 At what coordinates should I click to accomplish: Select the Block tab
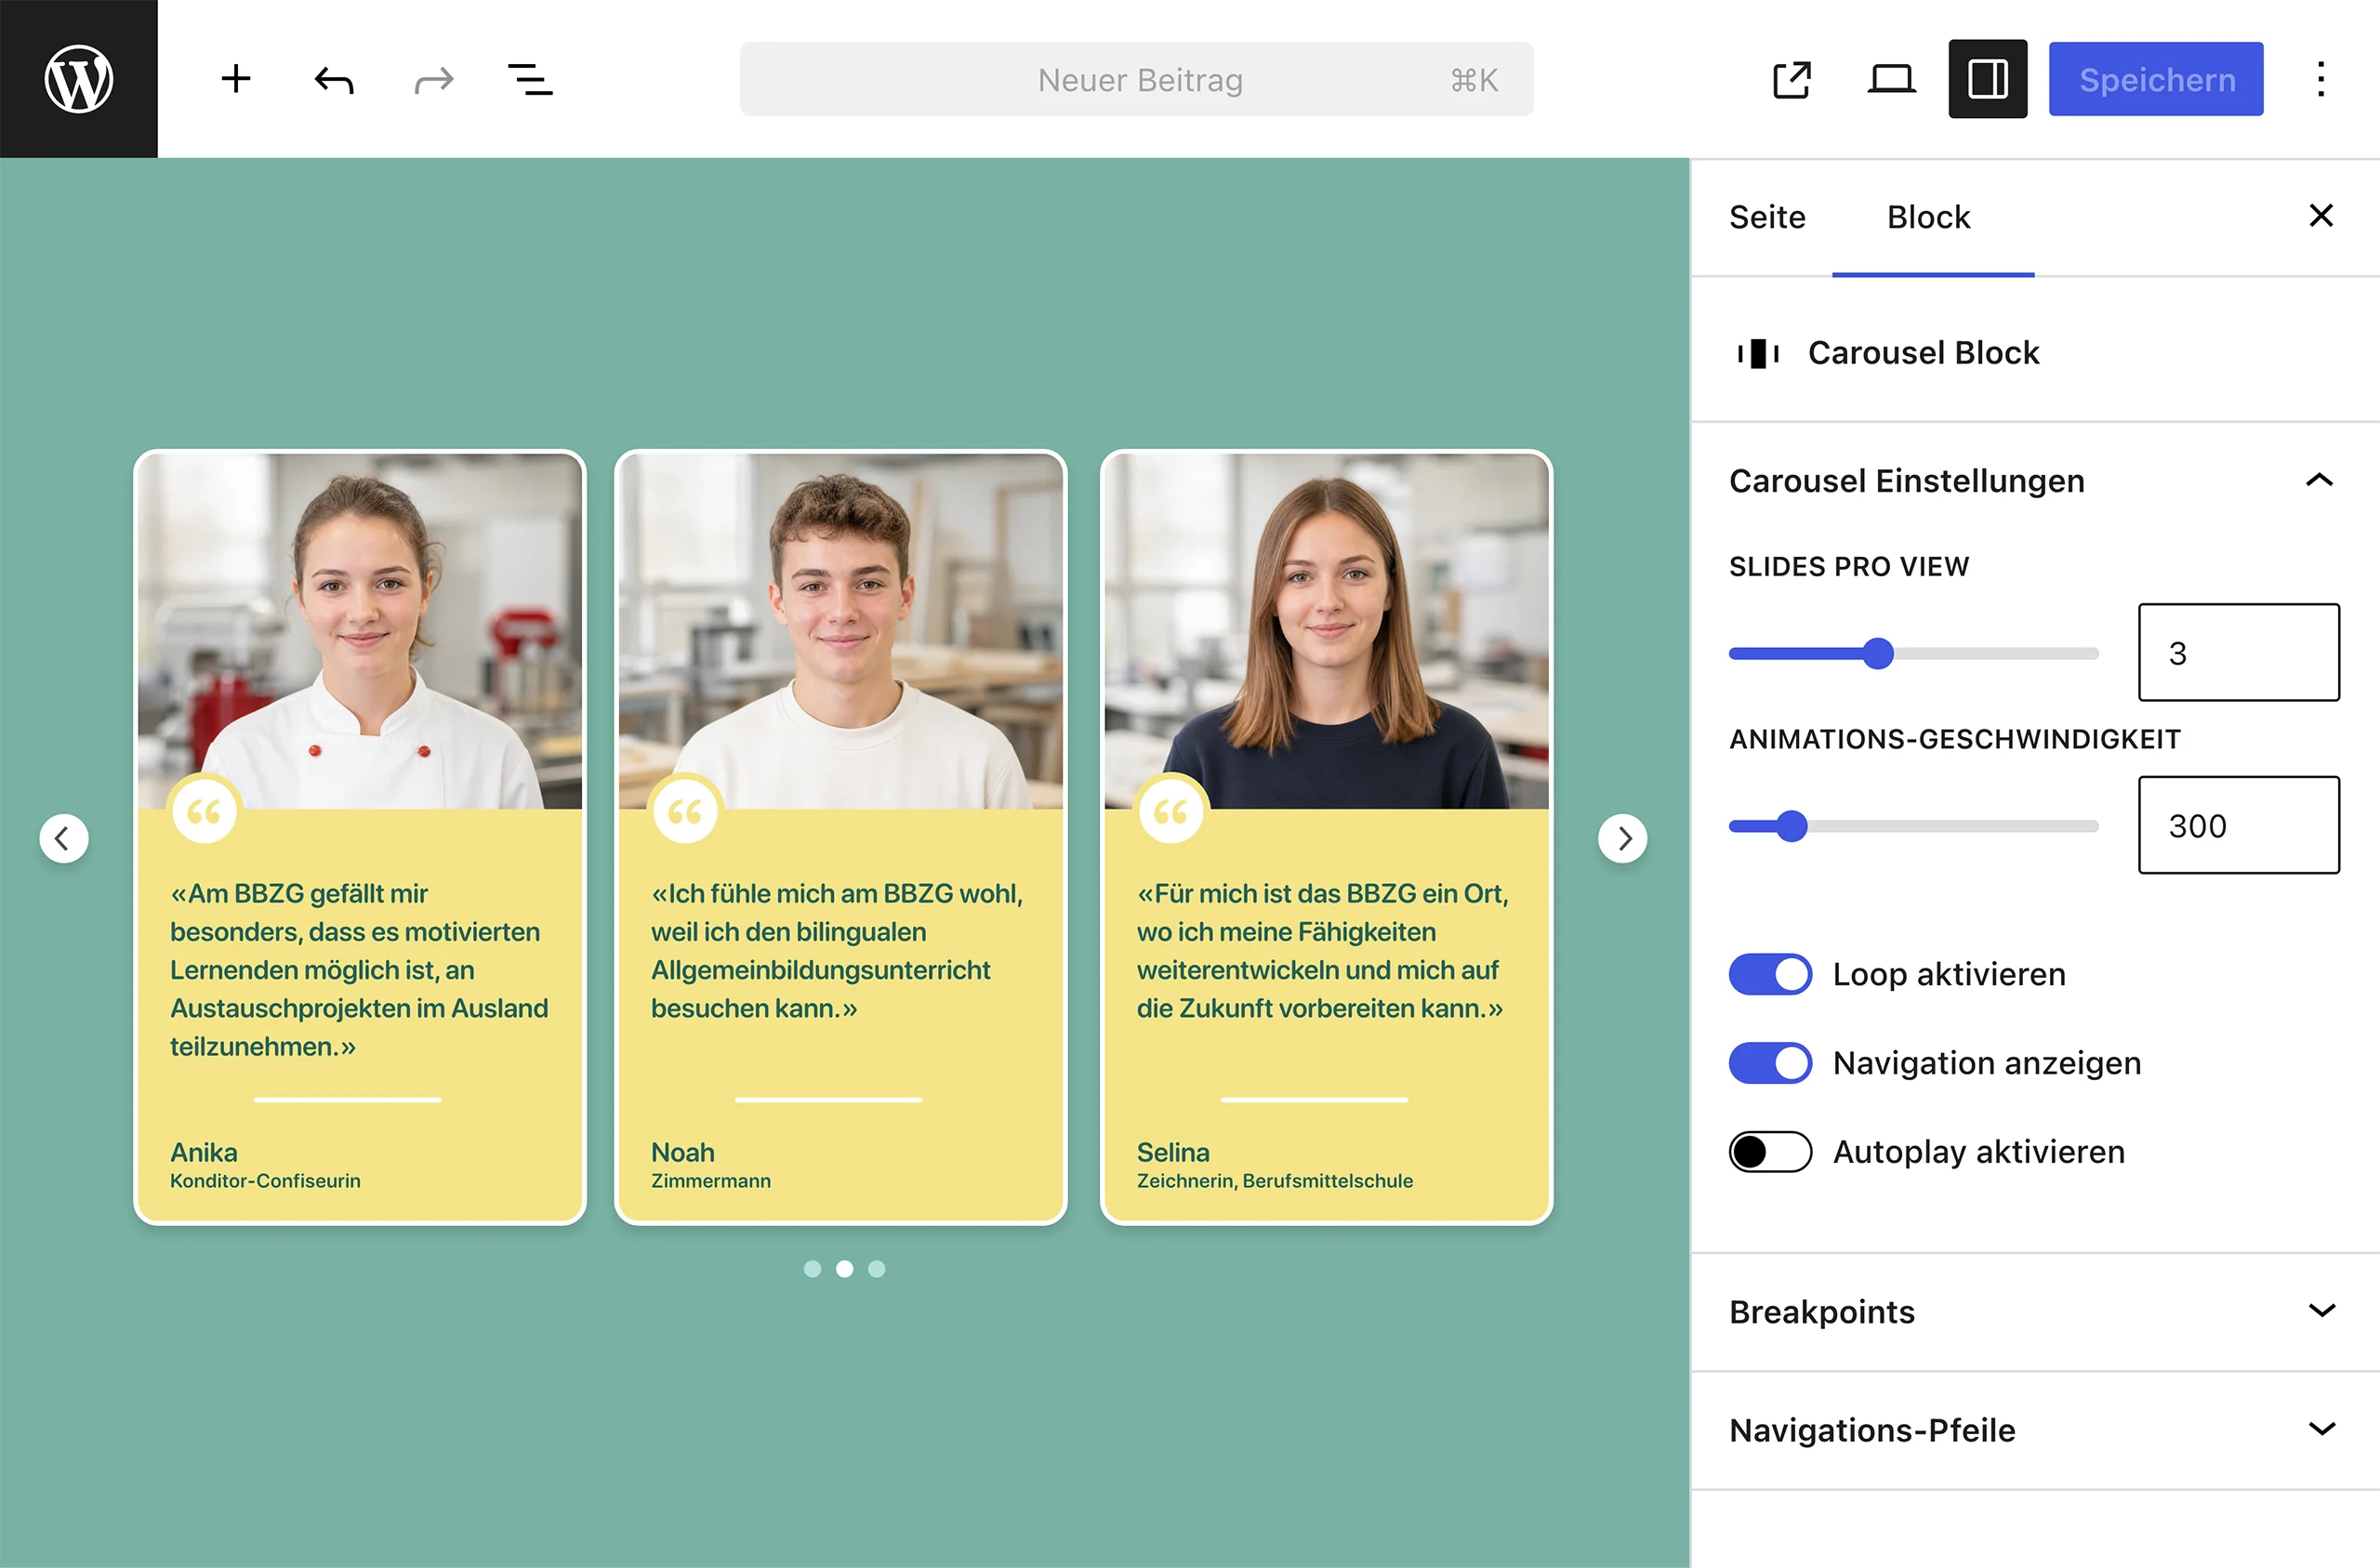(1929, 217)
